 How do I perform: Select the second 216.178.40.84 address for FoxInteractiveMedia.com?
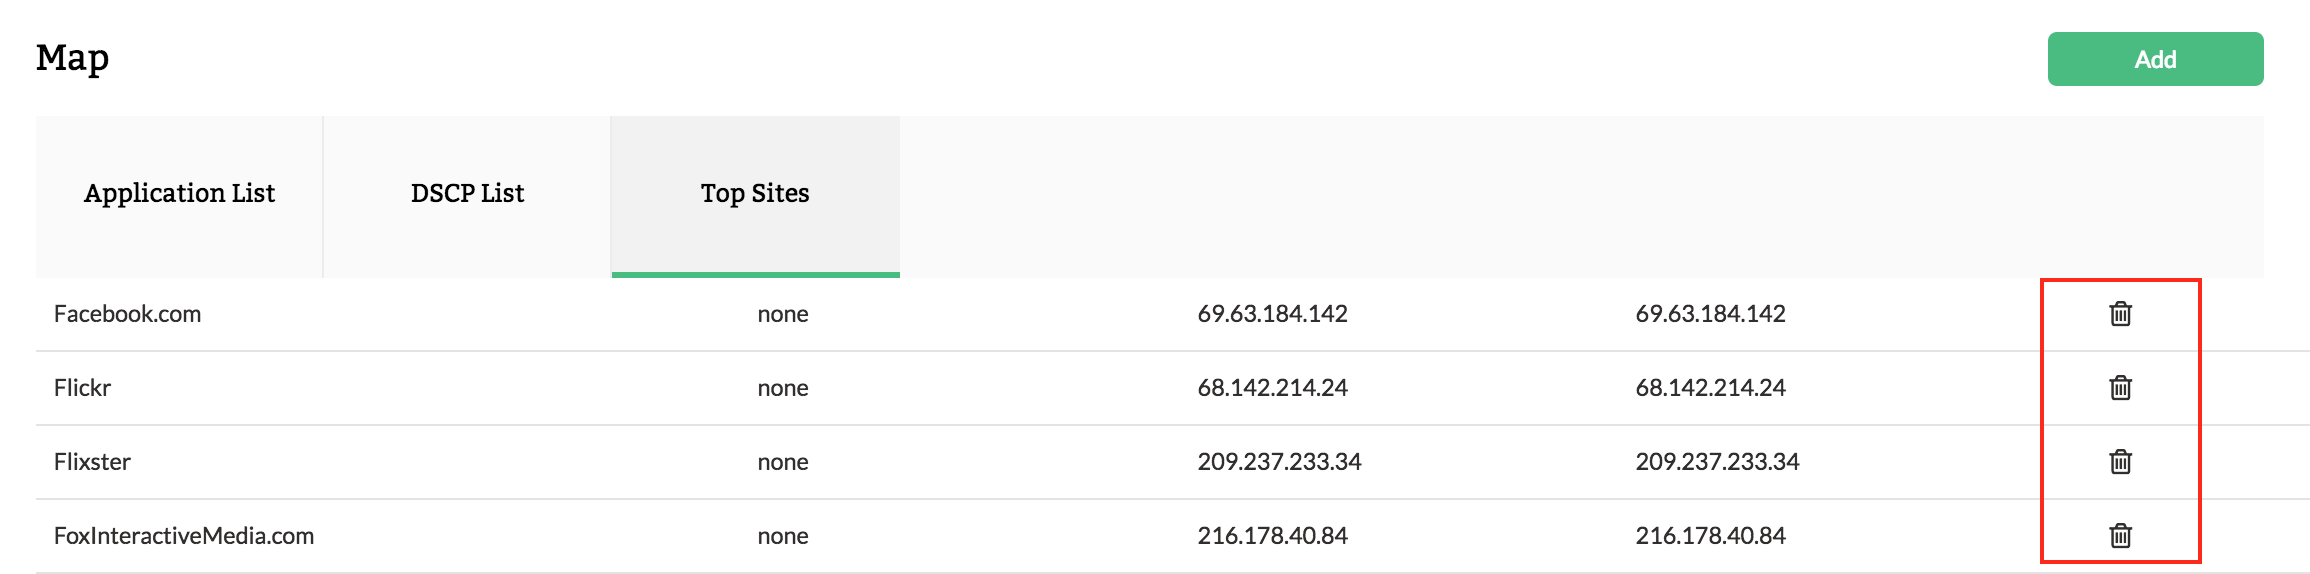(1710, 536)
